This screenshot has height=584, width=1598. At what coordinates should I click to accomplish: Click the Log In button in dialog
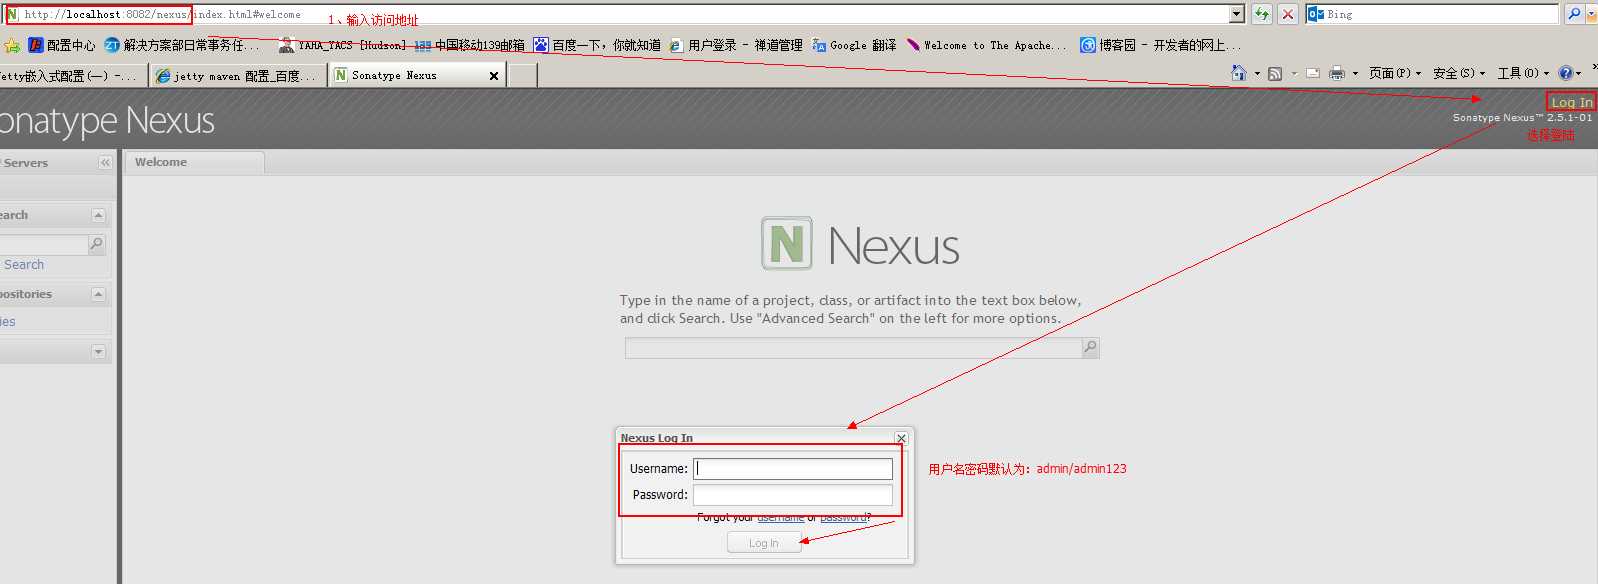[764, 543]
